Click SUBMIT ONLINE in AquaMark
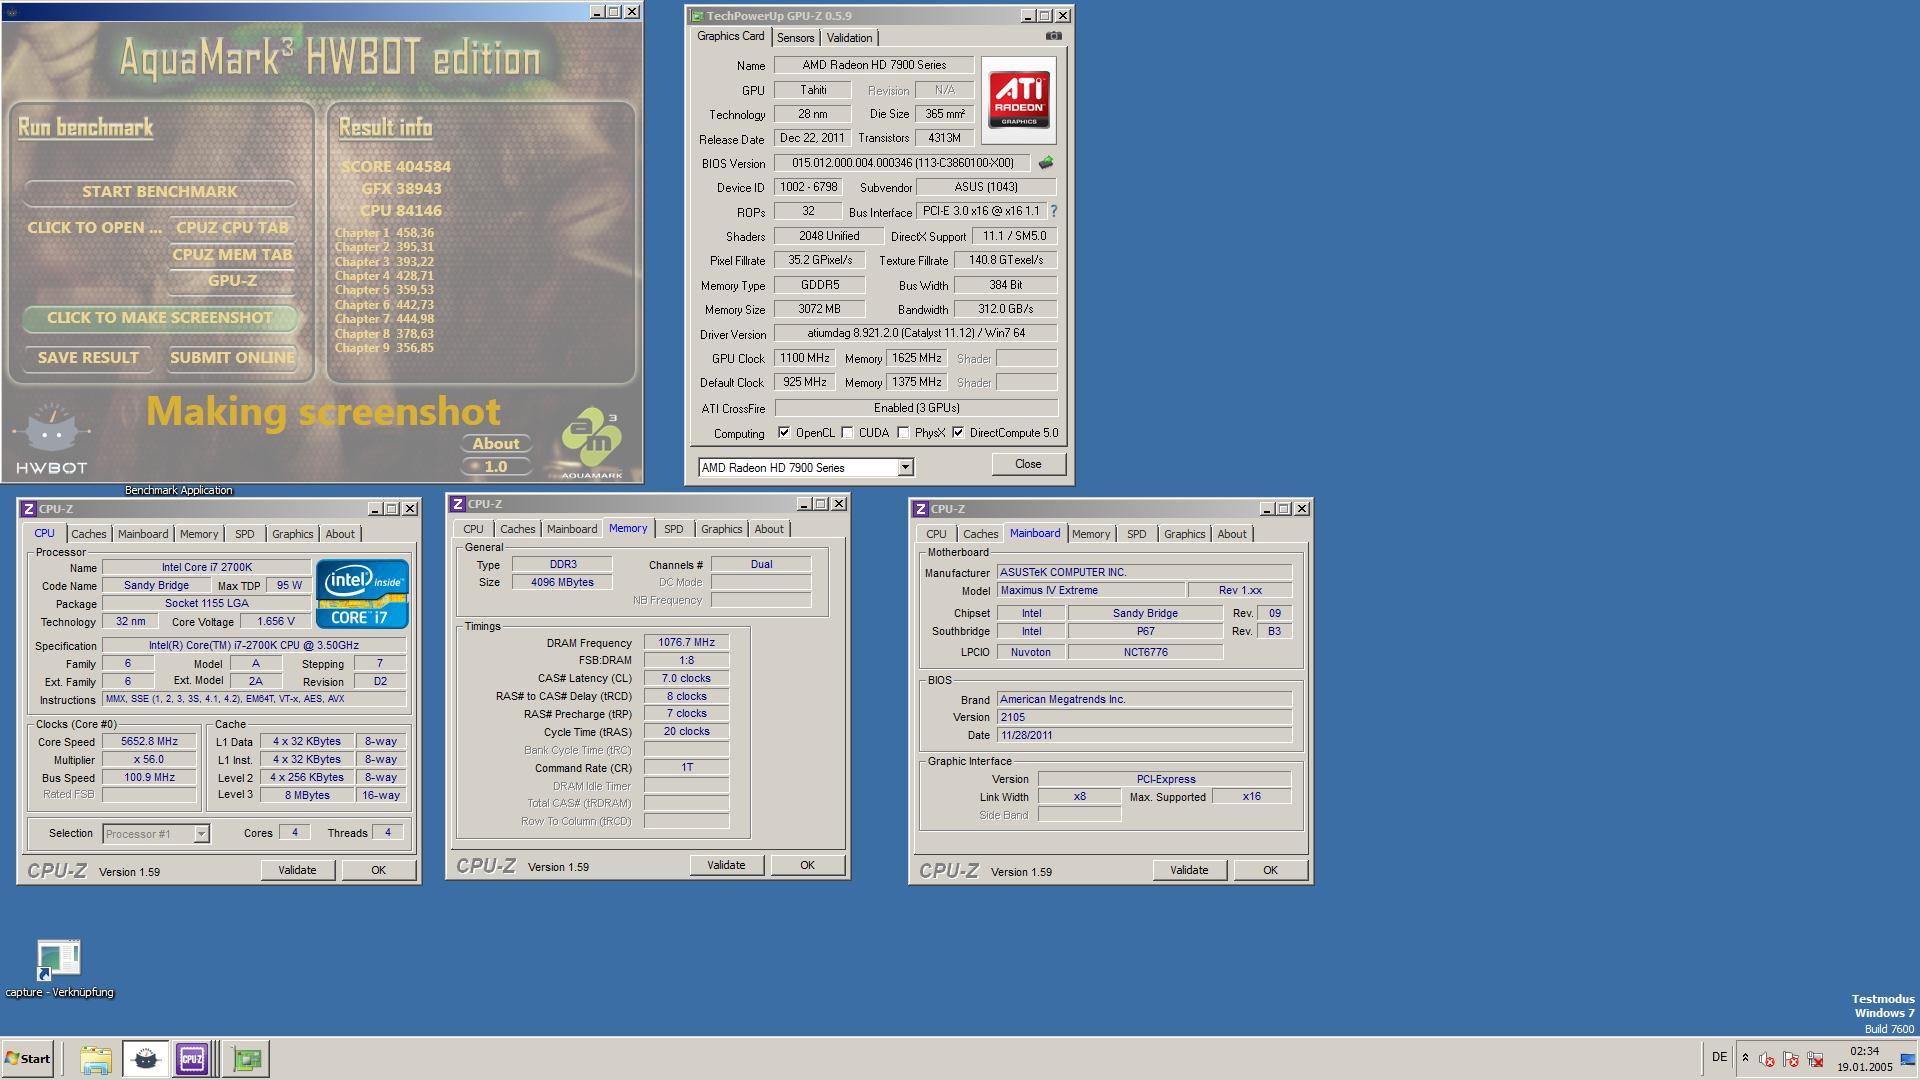Viewport: 1920px width, 1080px height. point(232,358)
